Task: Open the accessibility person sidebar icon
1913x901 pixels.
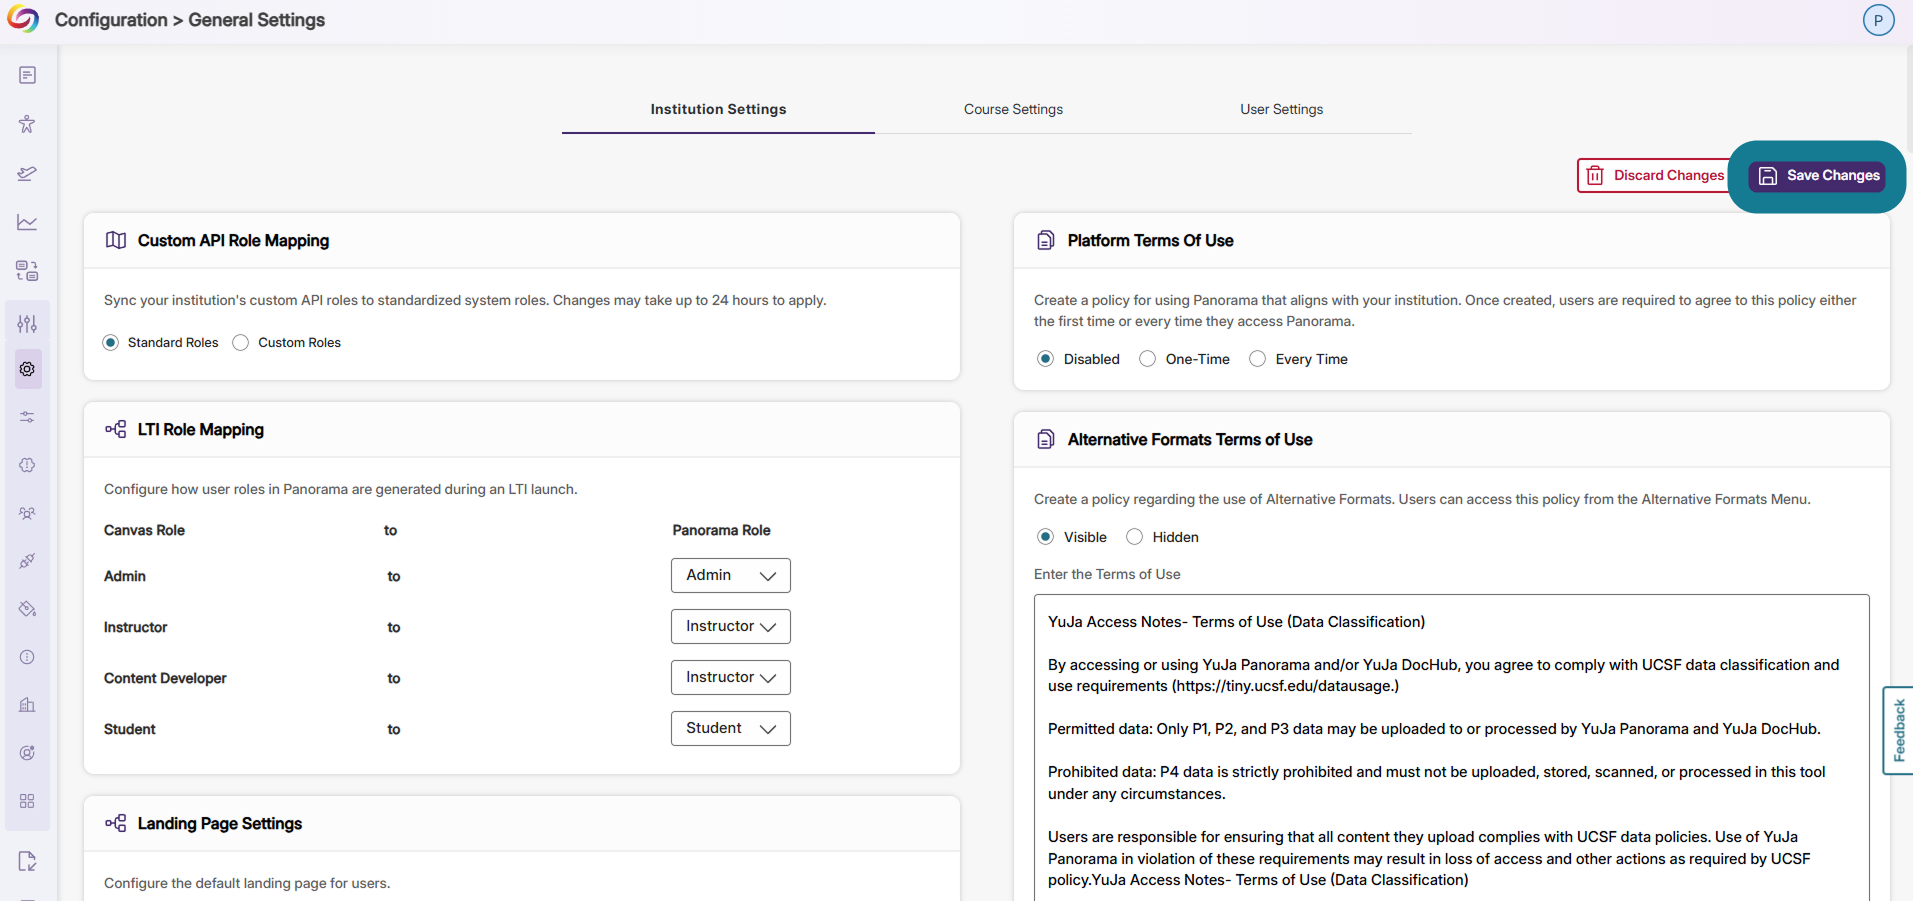Action: pos(27,124)
